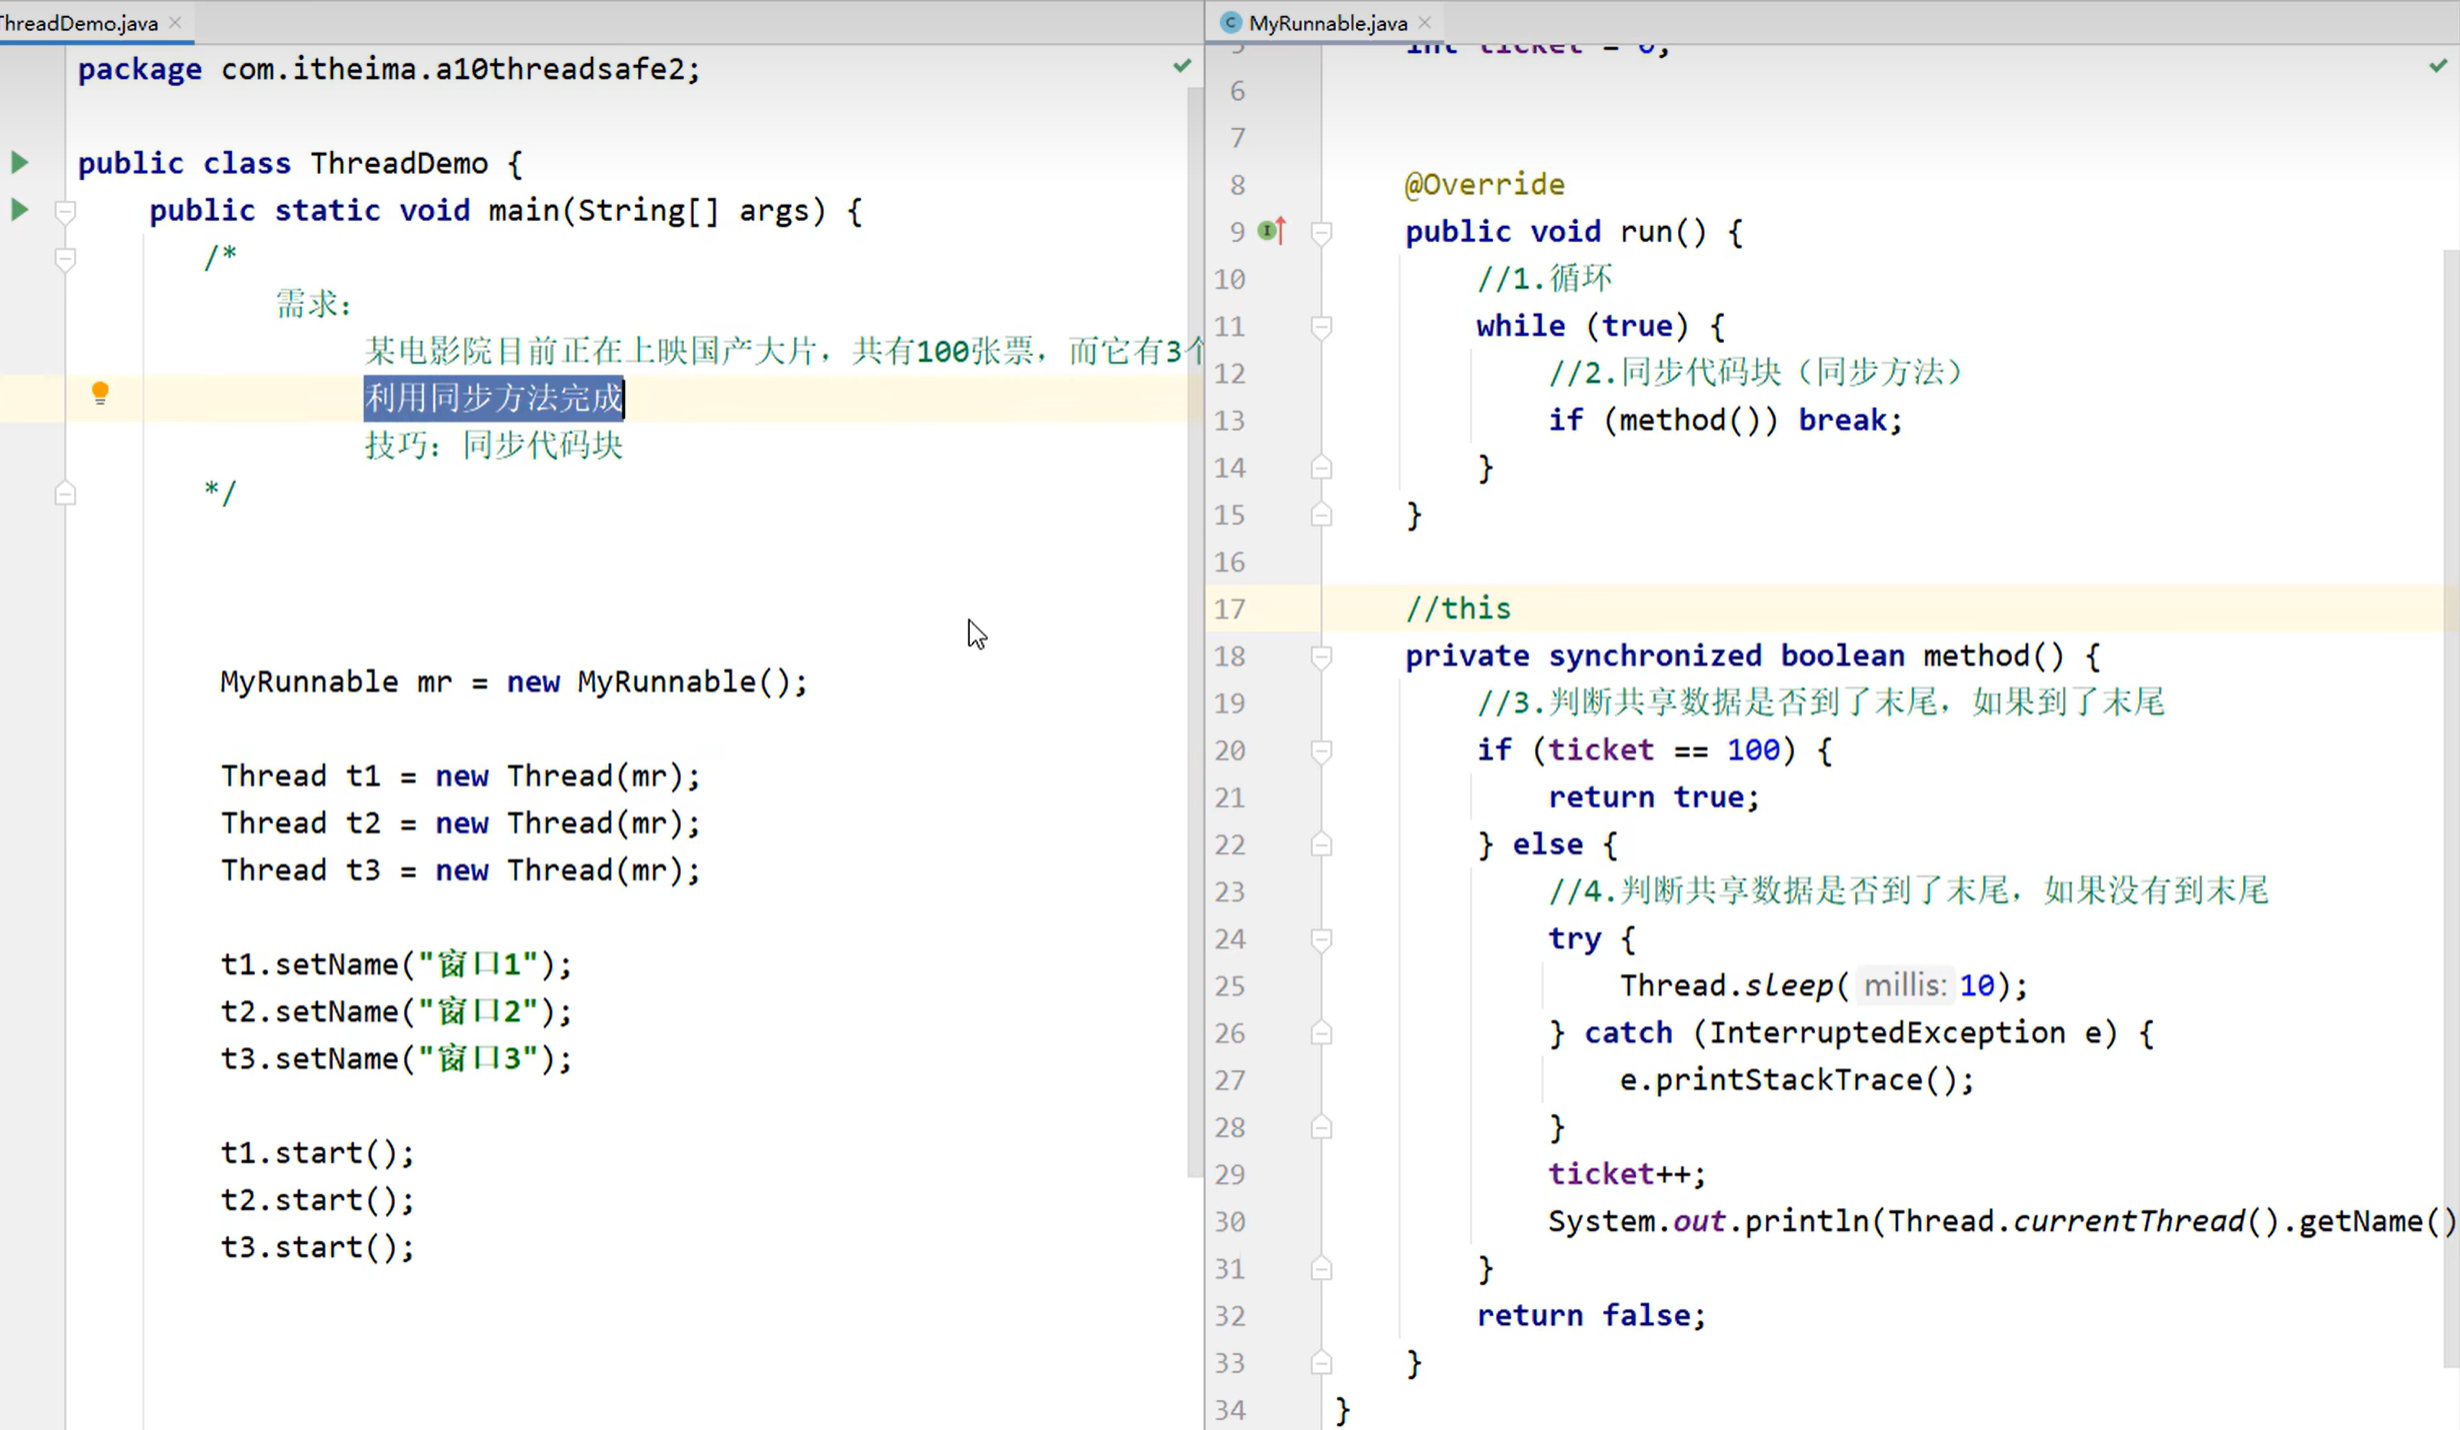The height and width of the screenshot is (1430, 2460).
Task: Run ThreadDemo class via gutter arrow
Action: coord(19,162)
